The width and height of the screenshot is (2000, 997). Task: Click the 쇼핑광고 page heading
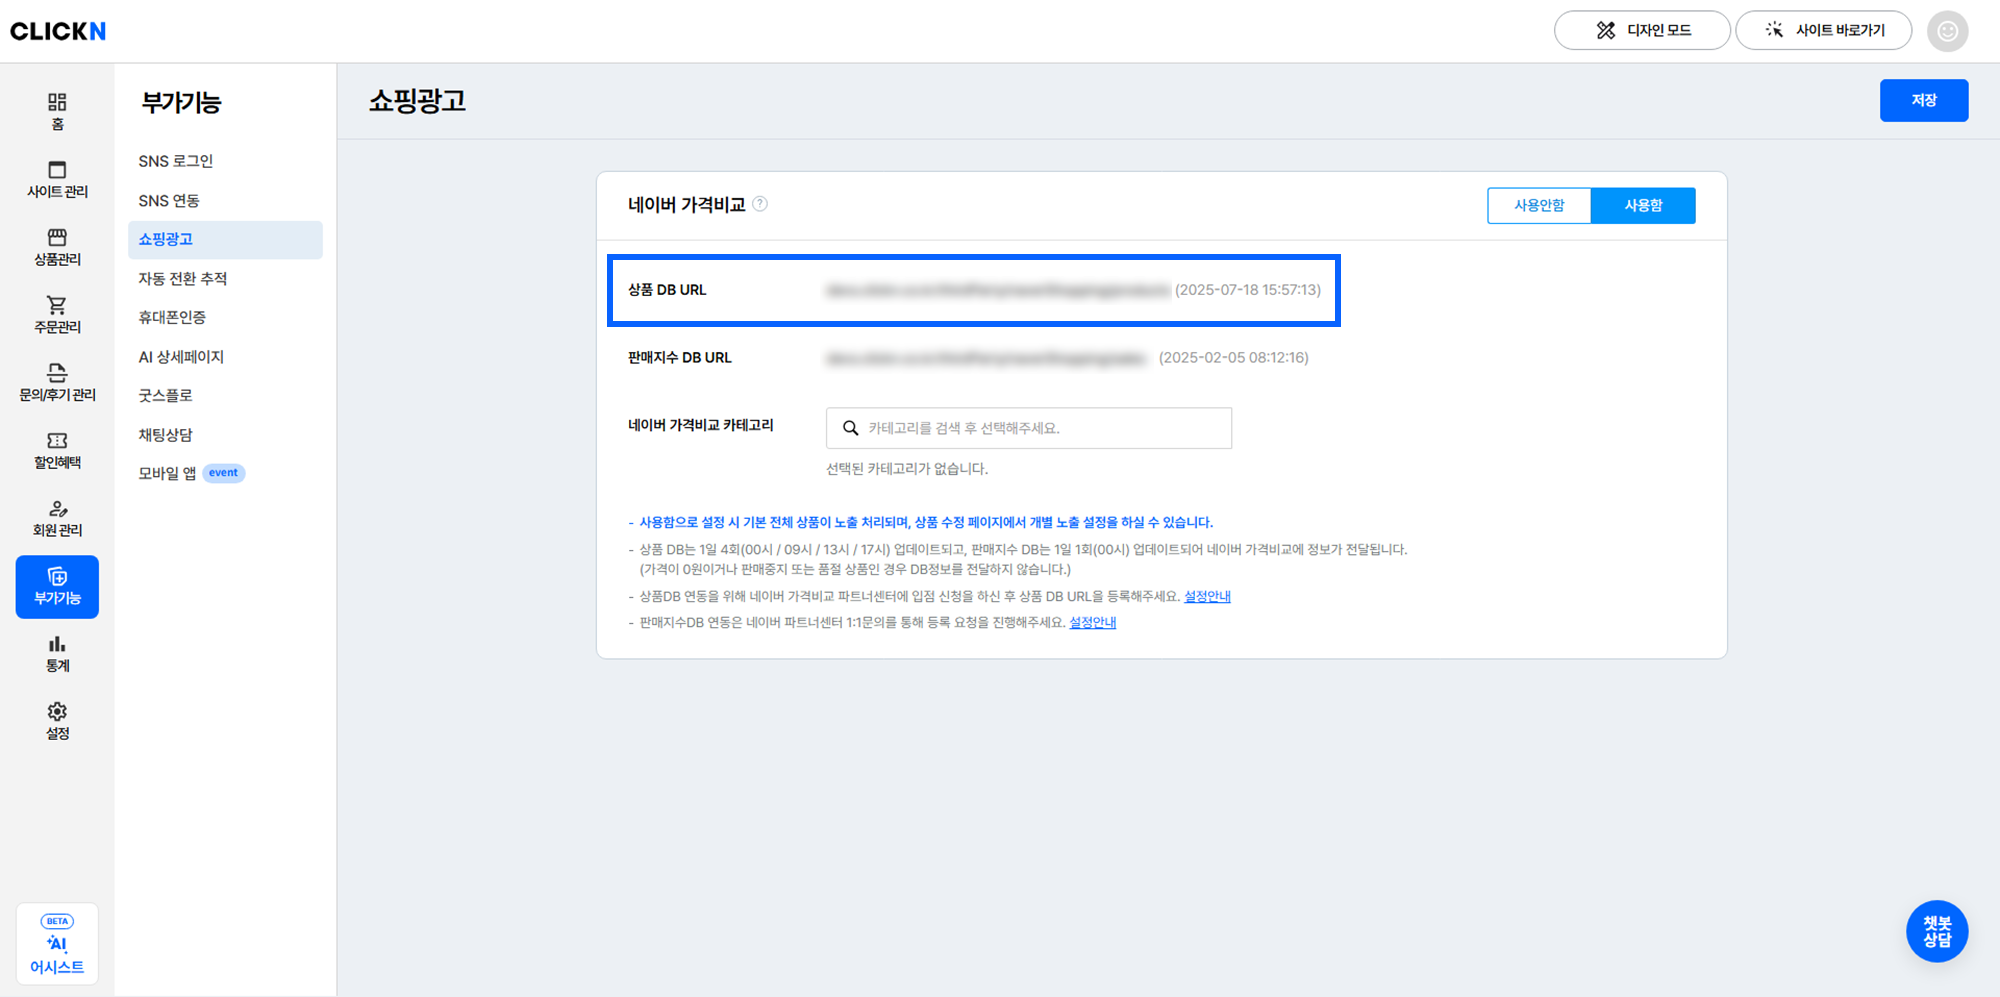tap(417, 101)
